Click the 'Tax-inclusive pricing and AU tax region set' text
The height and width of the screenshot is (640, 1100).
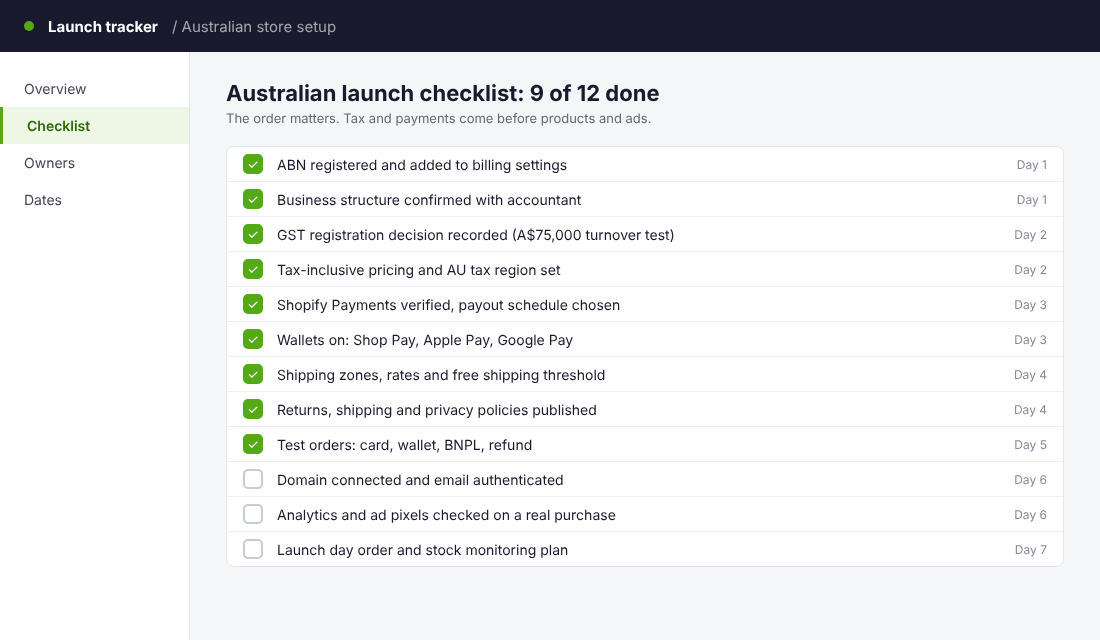pyautogui.click(x=418, y=270)
